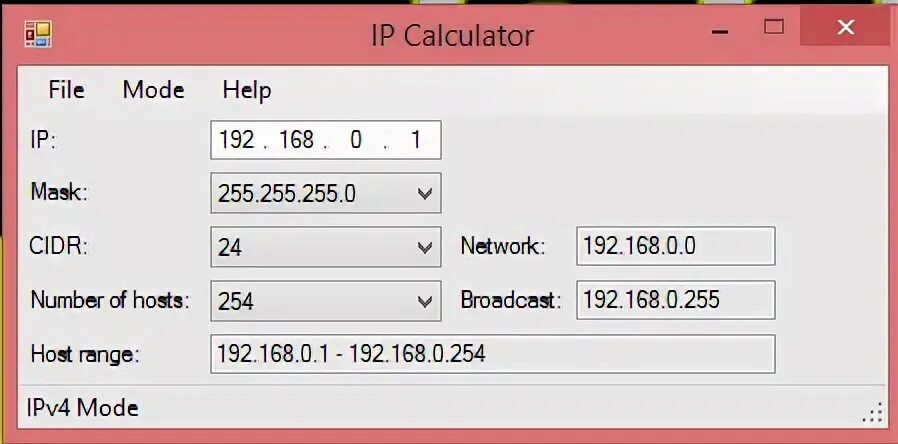Click the first IP octet 192
Viewport: 898px width, 444px height.
point(237,140)
